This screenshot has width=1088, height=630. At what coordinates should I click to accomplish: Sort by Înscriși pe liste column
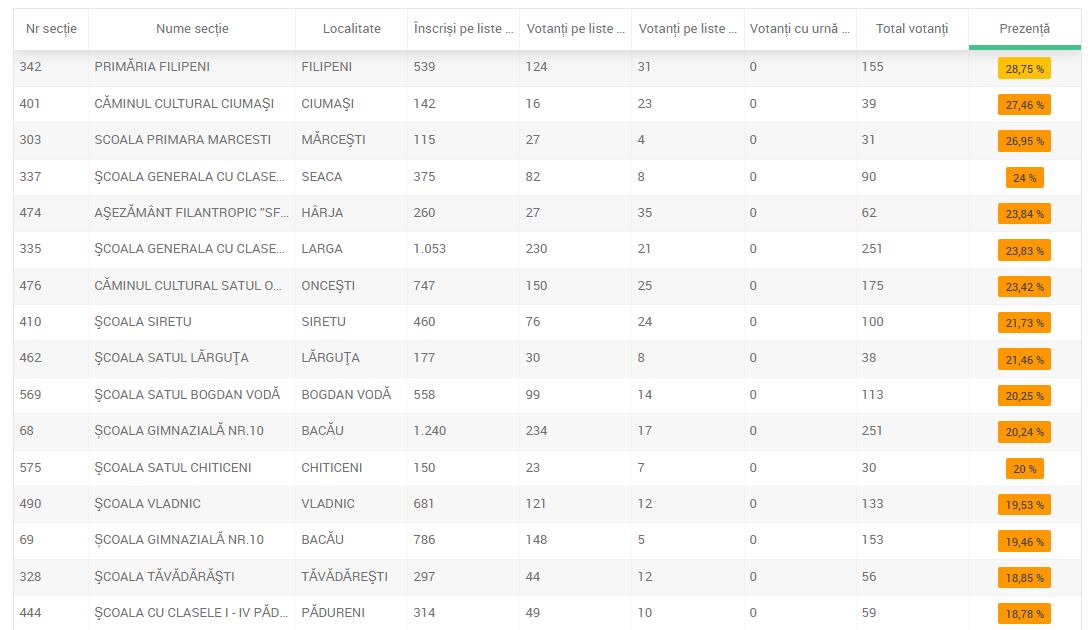[x=463, y=29]
